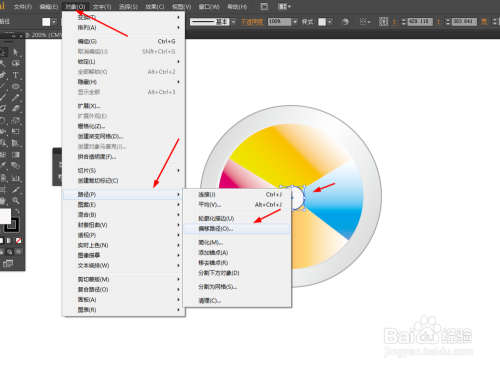
Task: Choose 扩展(X)... menu item
Action: [124, 106]
